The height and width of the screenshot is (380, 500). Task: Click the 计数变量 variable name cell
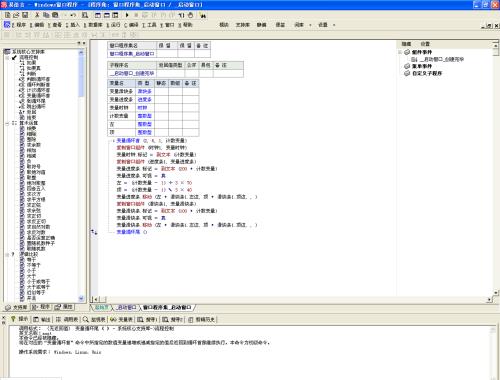(121, 116)
